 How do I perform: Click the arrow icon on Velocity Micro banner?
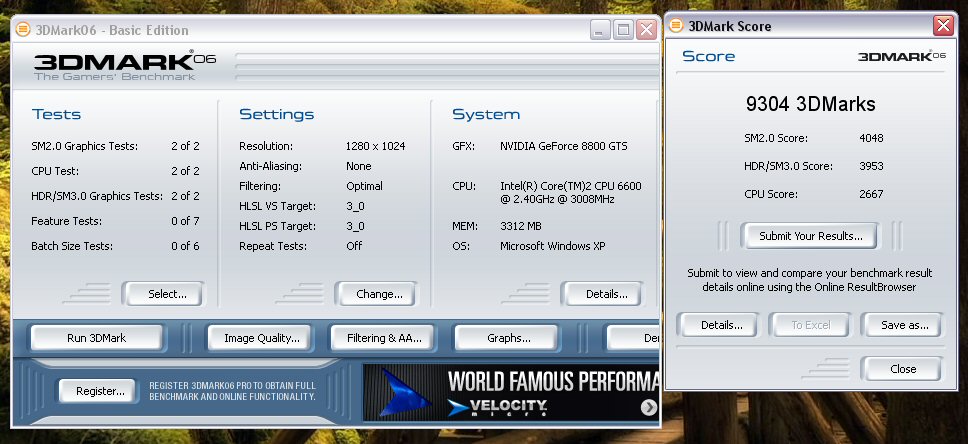click(x=649, y=406)
